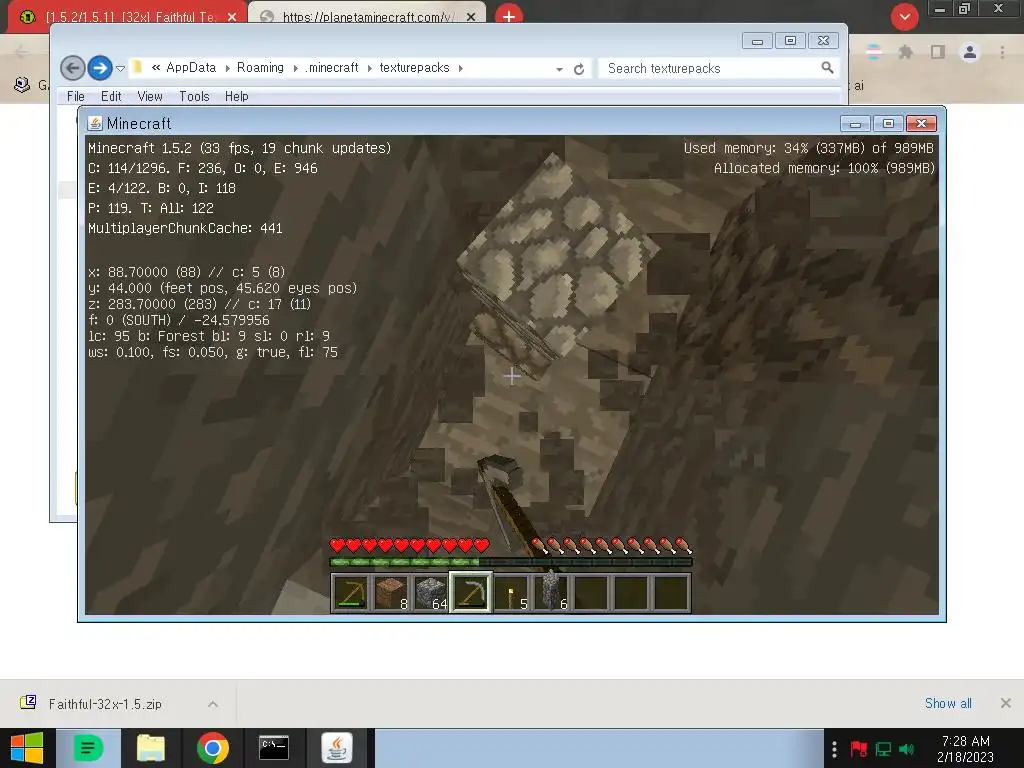The image size is (1024, 768).
Task: Select the eighth empty hotbar slot
Action: [x=631, y=593]
